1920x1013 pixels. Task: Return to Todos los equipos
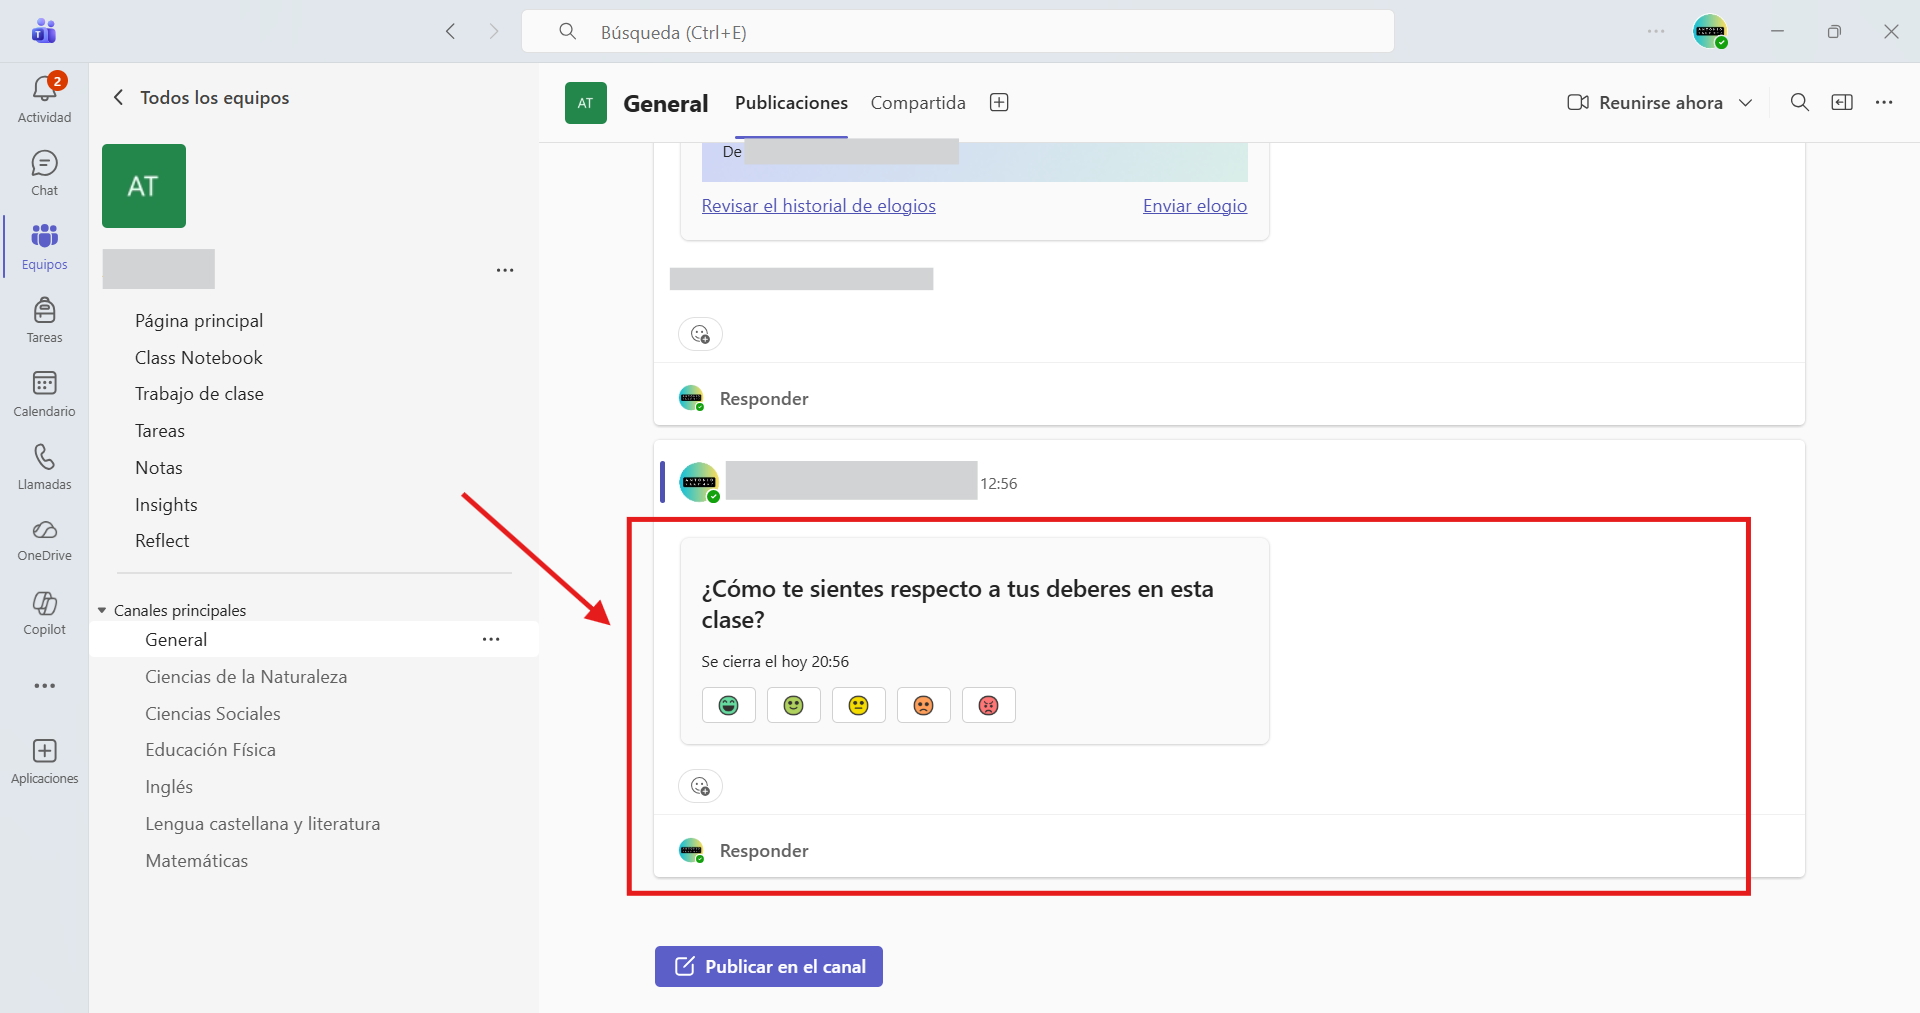pyautogui.click(x=201, y=97)
